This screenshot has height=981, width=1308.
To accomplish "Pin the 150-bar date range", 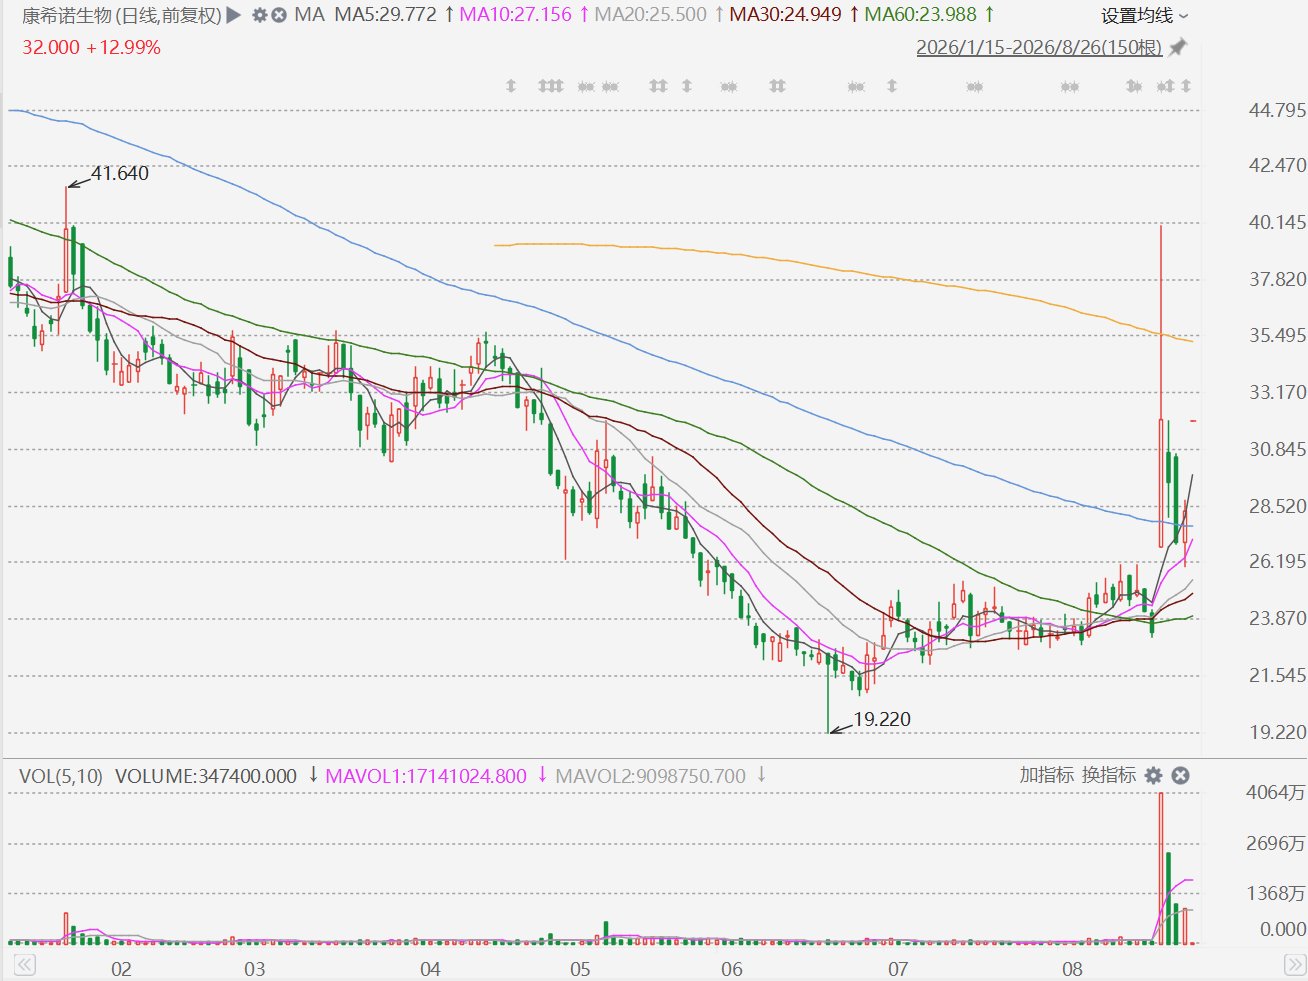I will click(1178, 48).
